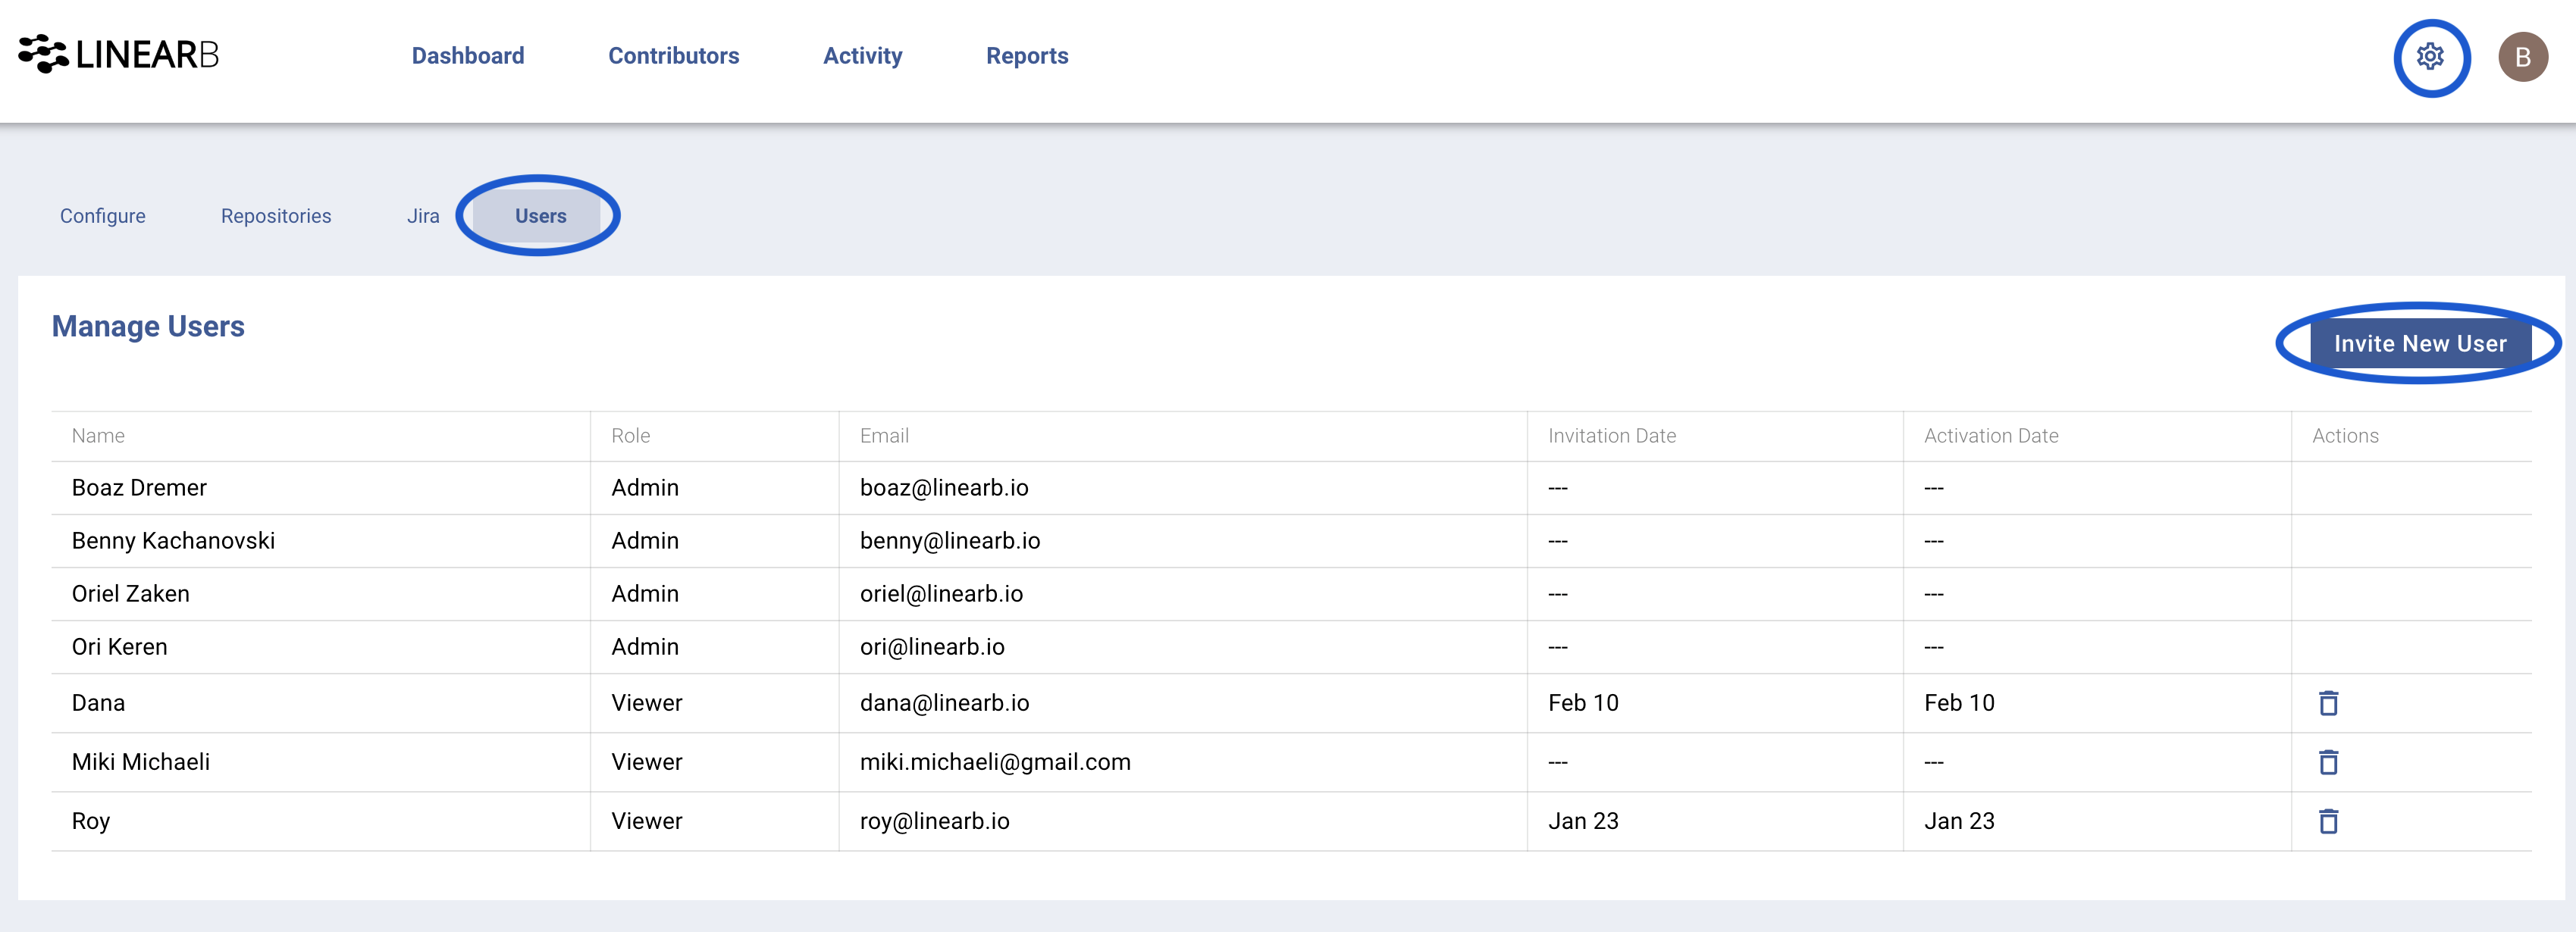Click the email miki.michaeli@gmail.com

coord(995,762)
